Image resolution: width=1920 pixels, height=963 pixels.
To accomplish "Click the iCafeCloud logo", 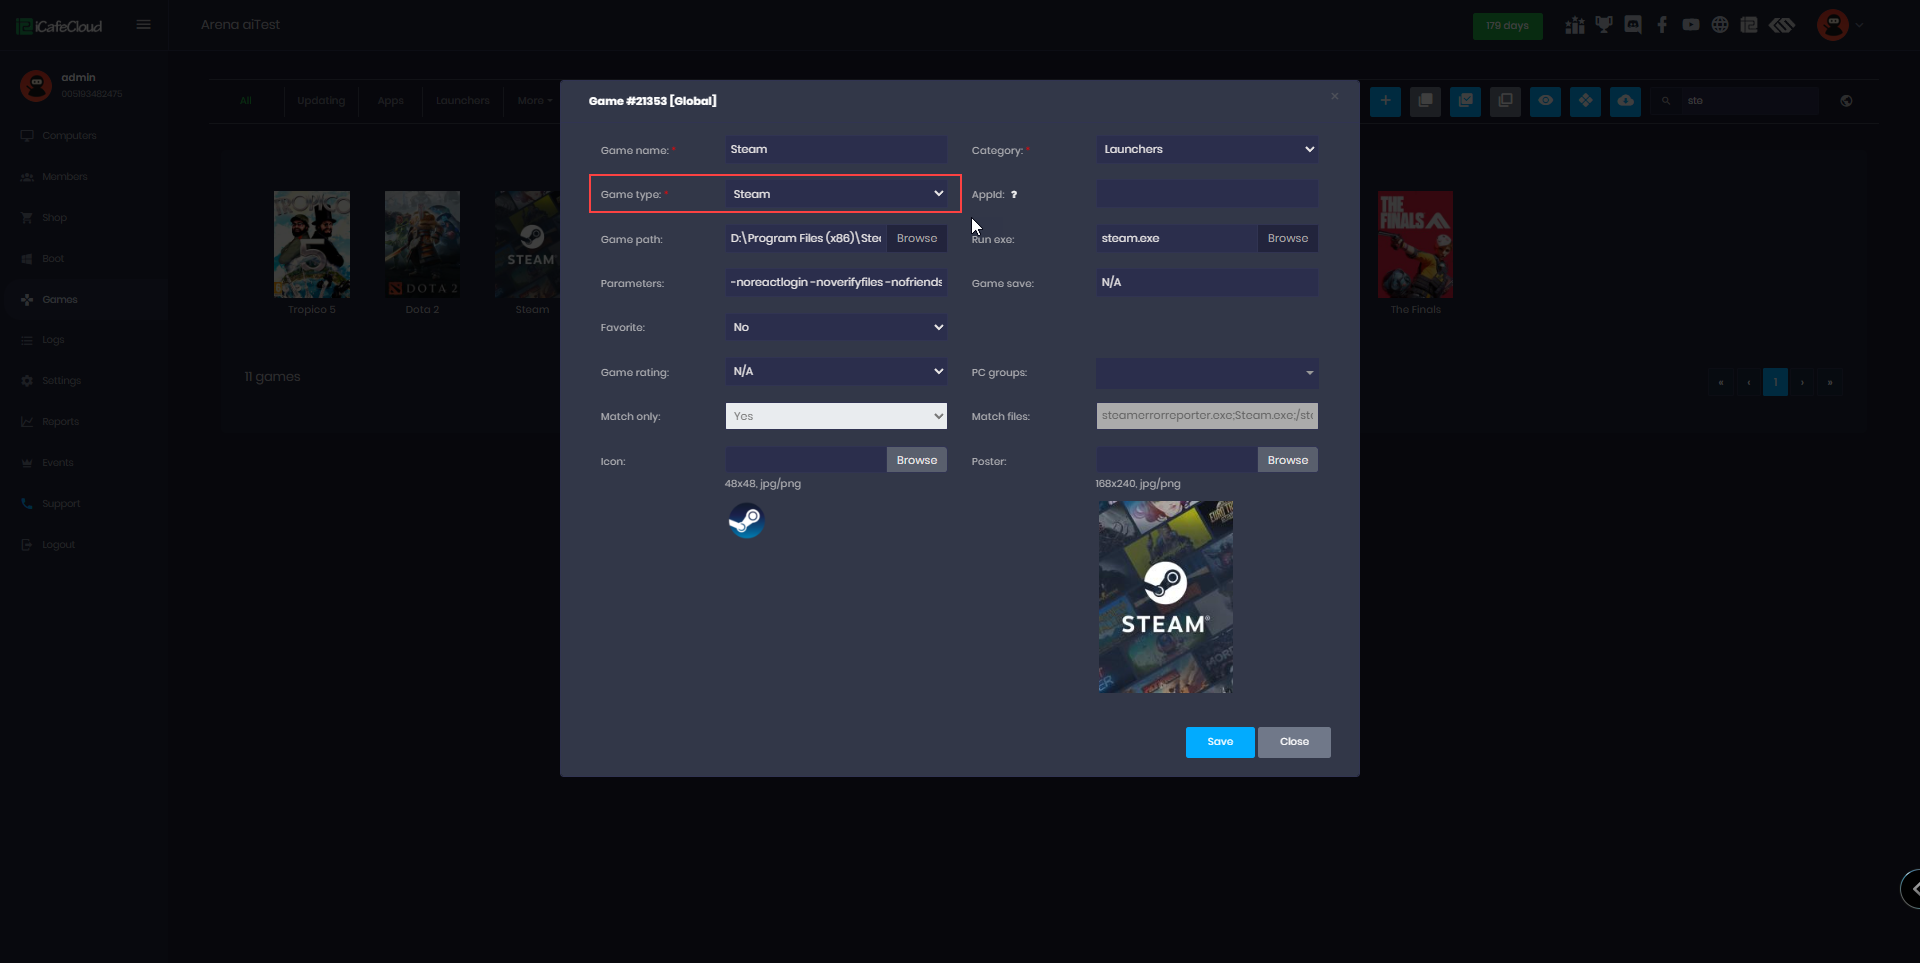I will point(59,26).
